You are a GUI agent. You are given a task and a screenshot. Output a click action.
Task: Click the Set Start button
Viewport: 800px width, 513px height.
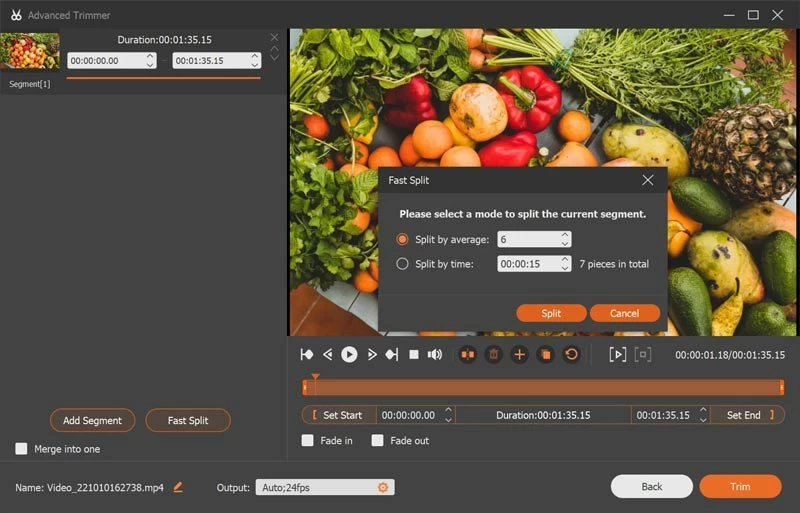click(338, 415)
